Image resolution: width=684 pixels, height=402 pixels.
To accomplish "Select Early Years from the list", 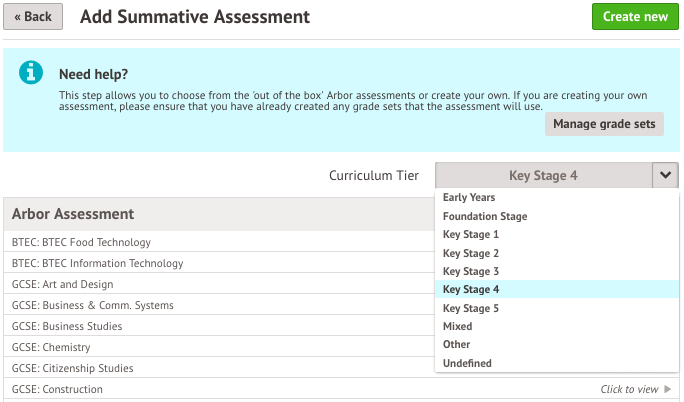I will (557, 198).
